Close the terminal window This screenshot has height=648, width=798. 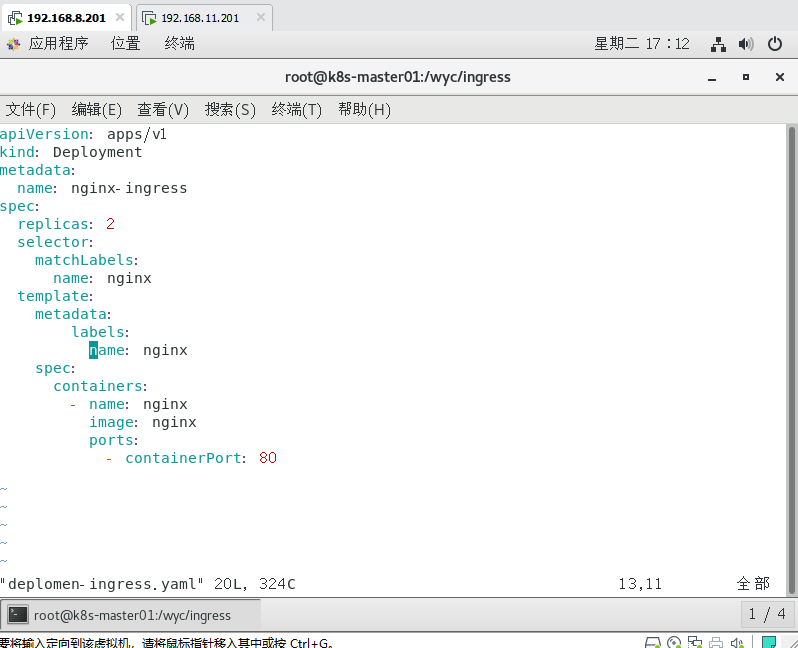pyautogui.click(x=780, y=77)
